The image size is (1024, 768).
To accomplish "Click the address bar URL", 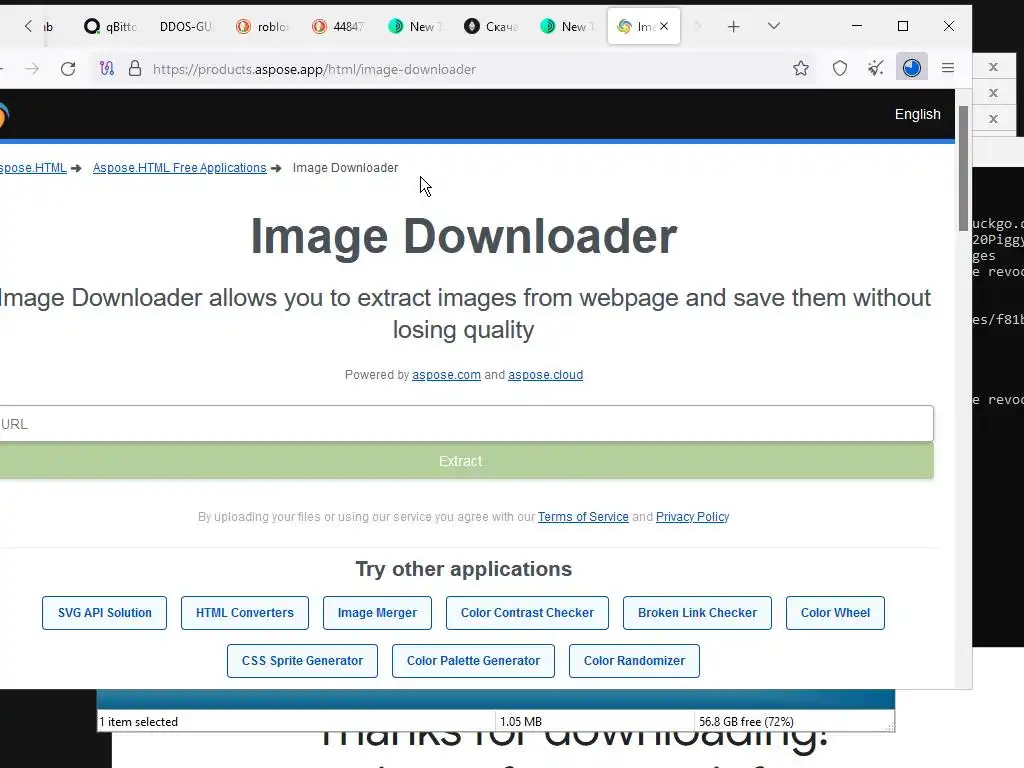I will [x=314, y=69].
